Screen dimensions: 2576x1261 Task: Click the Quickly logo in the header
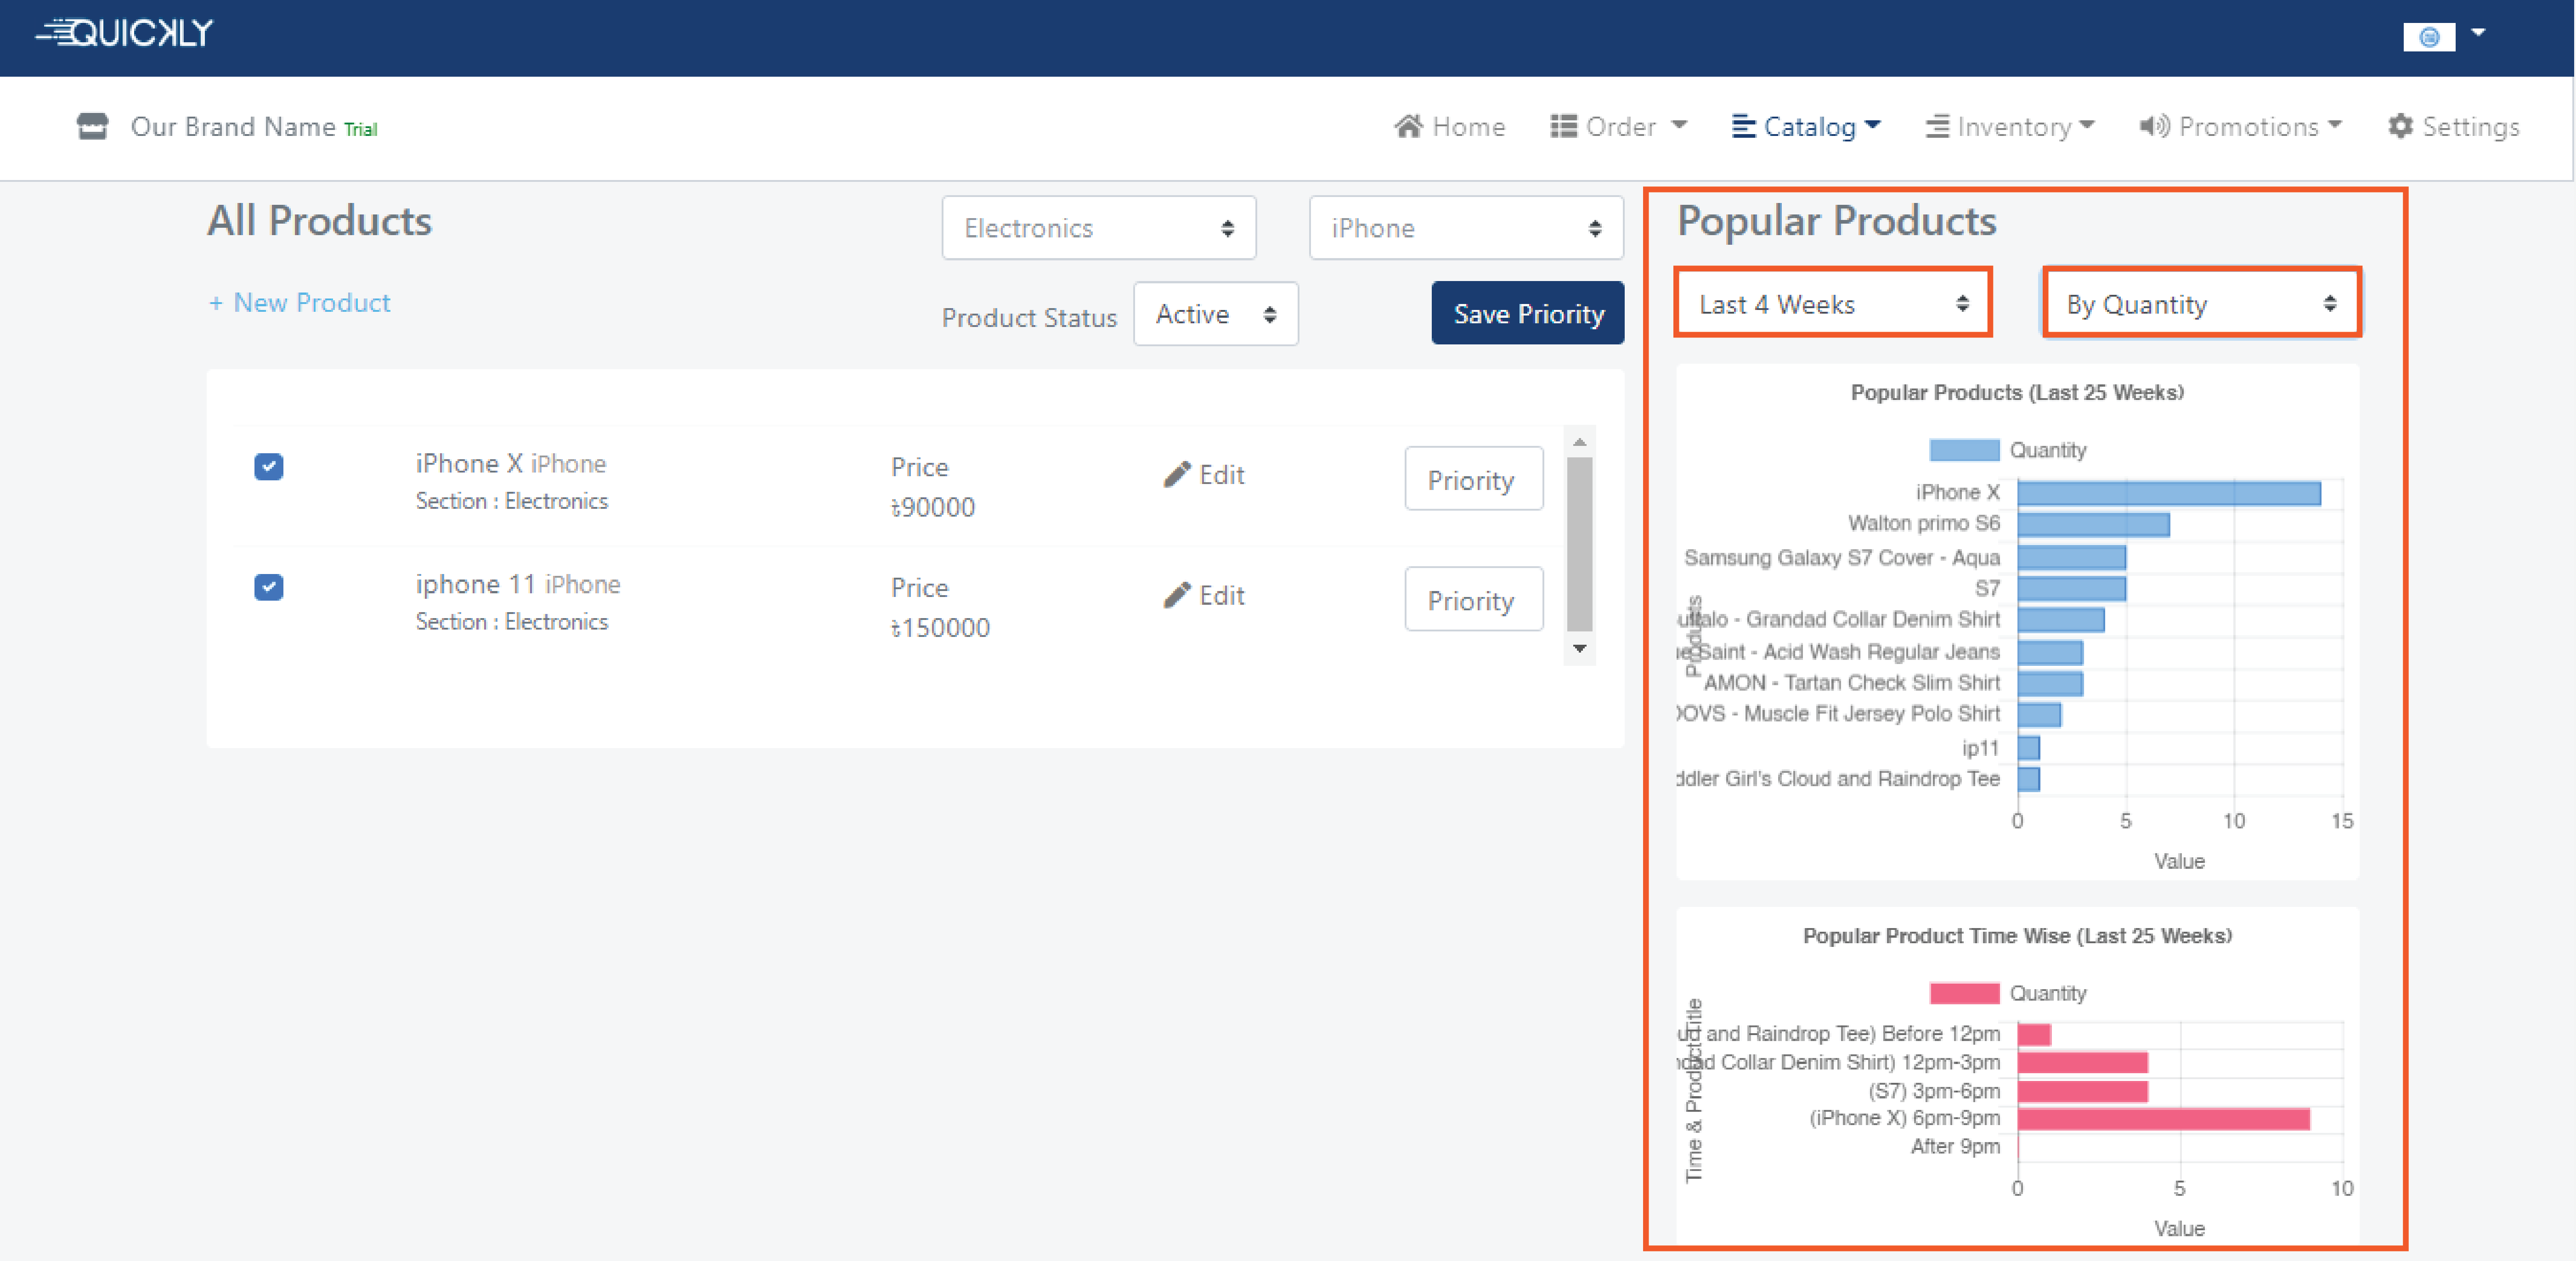pos(125,33)
